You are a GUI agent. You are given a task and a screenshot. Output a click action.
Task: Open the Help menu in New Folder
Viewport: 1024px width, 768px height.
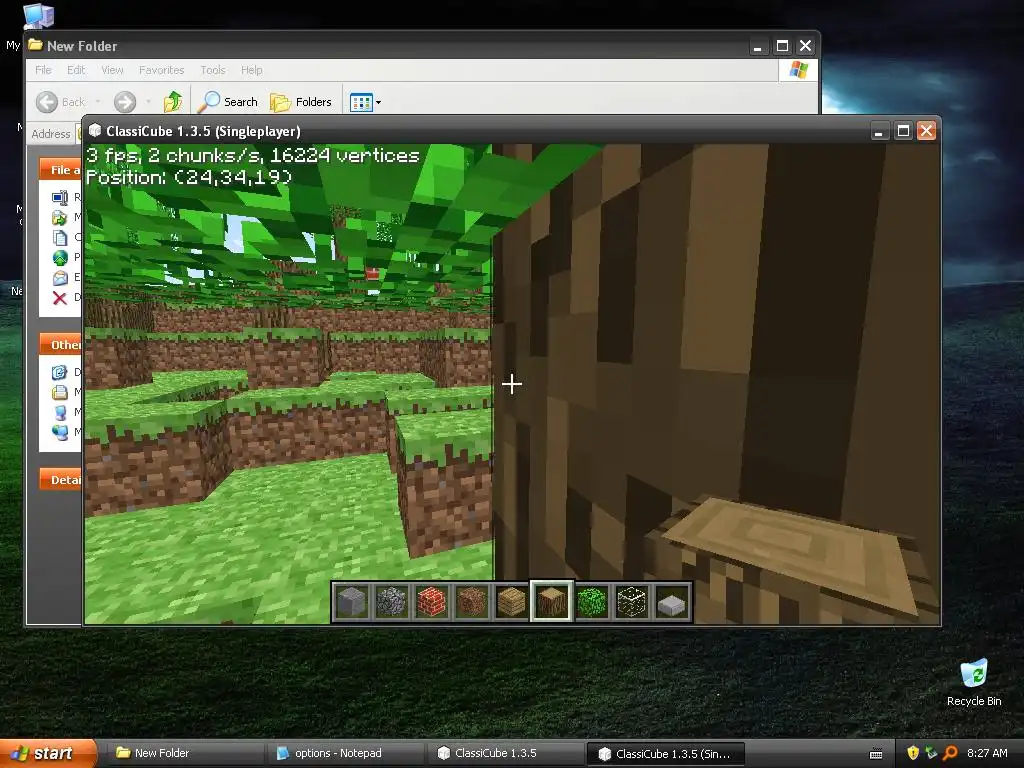(251, 70)
